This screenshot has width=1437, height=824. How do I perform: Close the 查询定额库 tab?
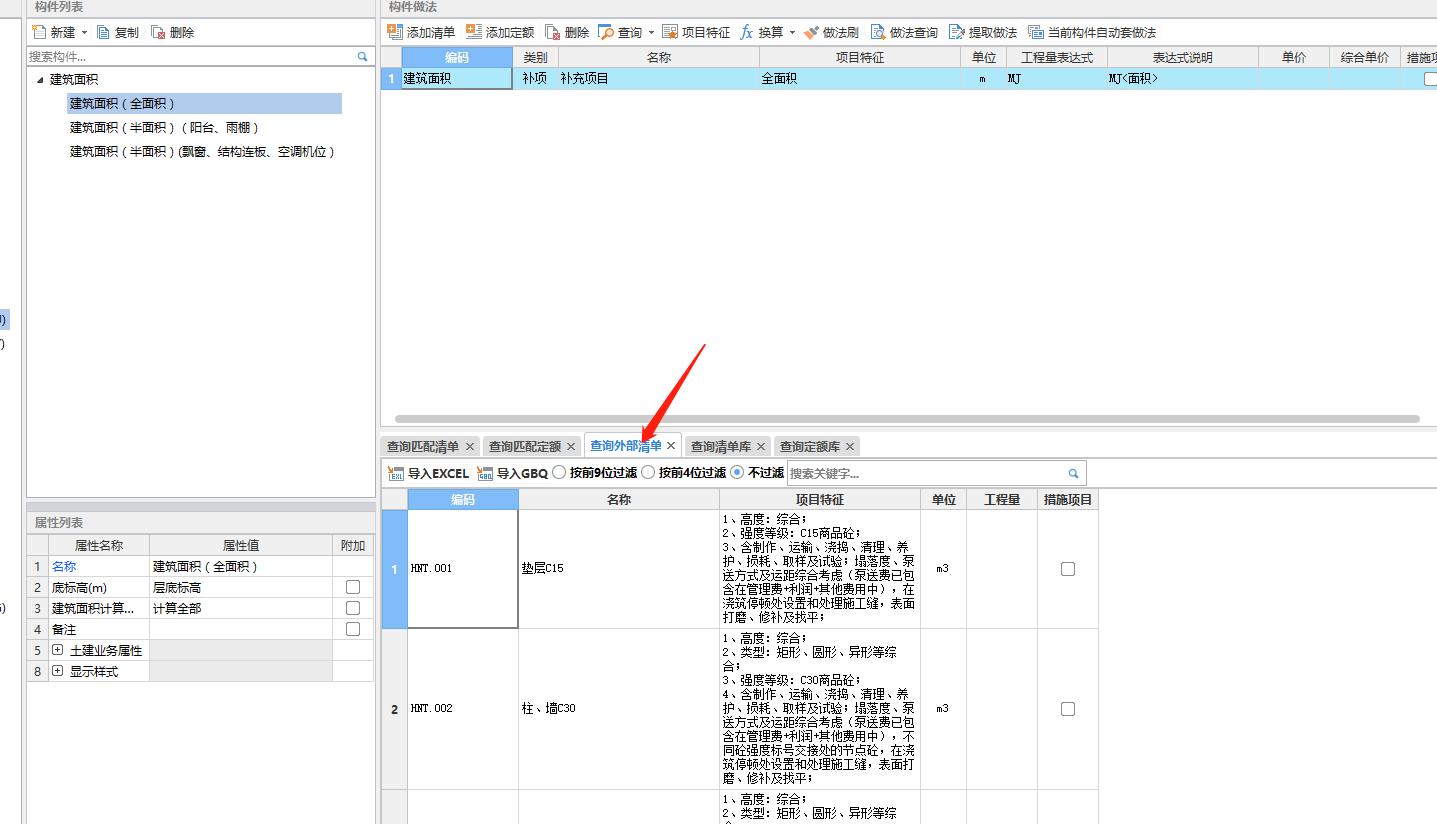(850, 447)
